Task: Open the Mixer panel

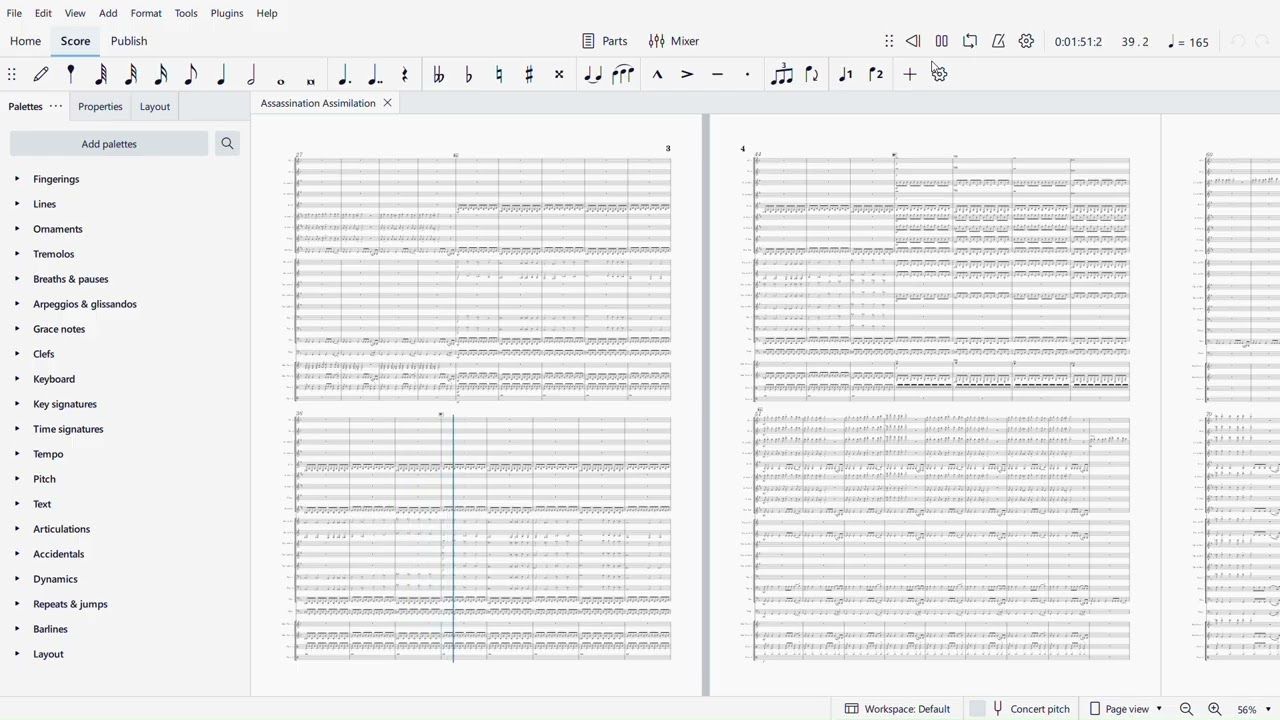Action: [x=674, y=41]
